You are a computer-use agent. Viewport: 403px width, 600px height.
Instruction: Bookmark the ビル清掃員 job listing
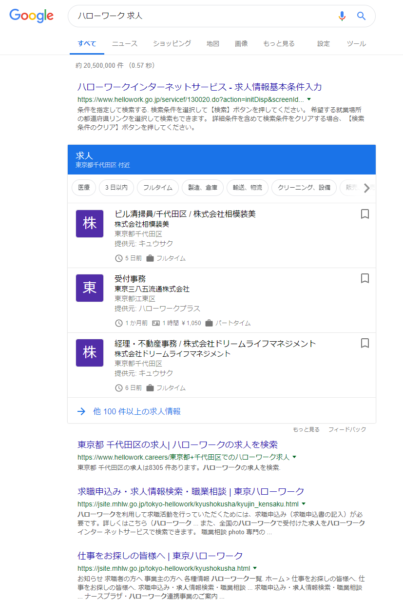365,214
